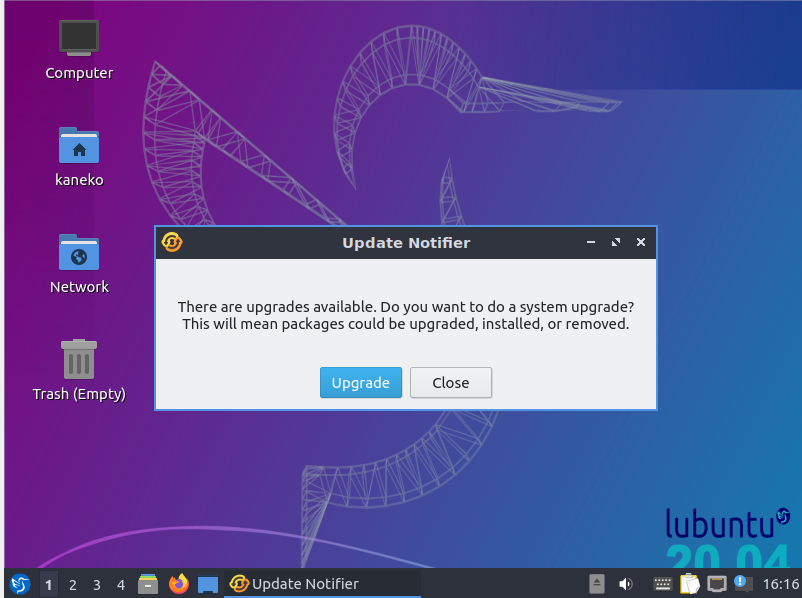The width and height of the screenshot is (802, 598).
Task: Maximize the Update Notifier window
Action: [616, 242]
